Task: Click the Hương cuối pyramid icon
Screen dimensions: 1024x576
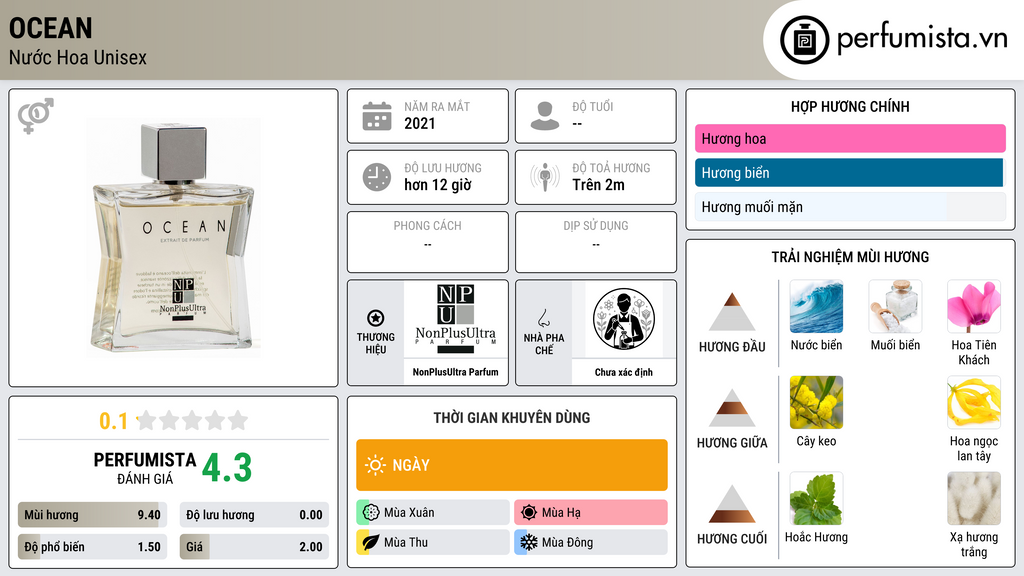Action: tap(732, 504)
